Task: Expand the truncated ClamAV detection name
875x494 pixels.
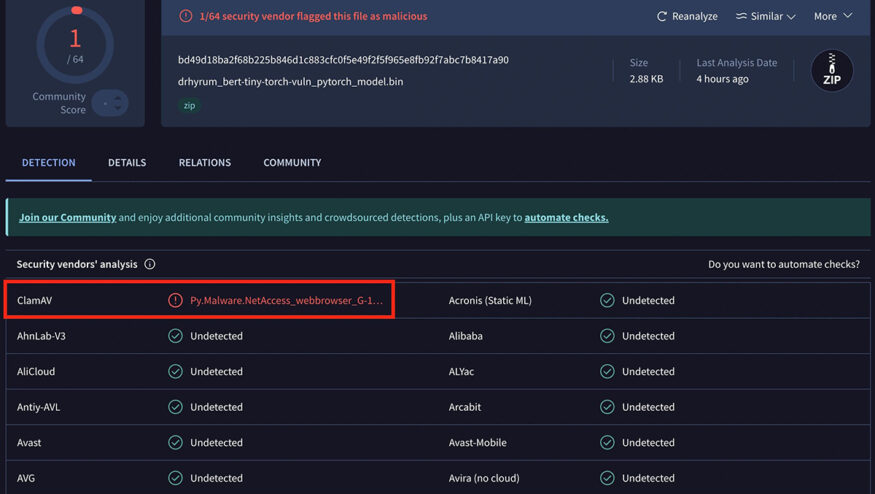Action: tap(286, 300)
